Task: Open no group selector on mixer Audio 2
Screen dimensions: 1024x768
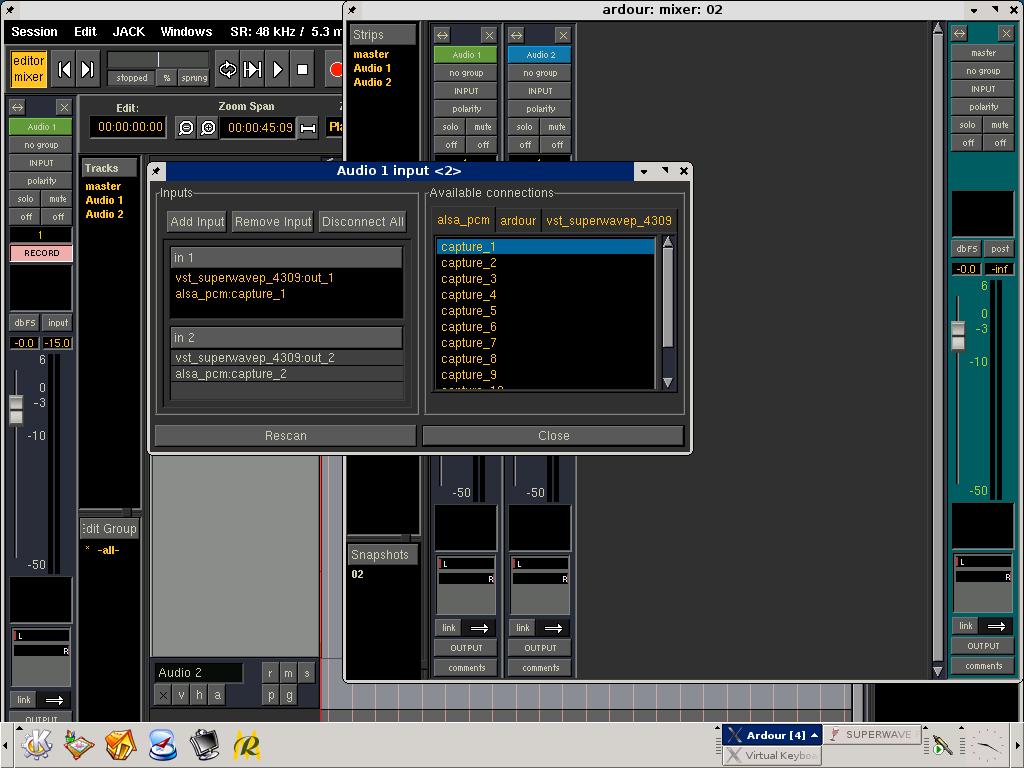Action: coord(540,73)
